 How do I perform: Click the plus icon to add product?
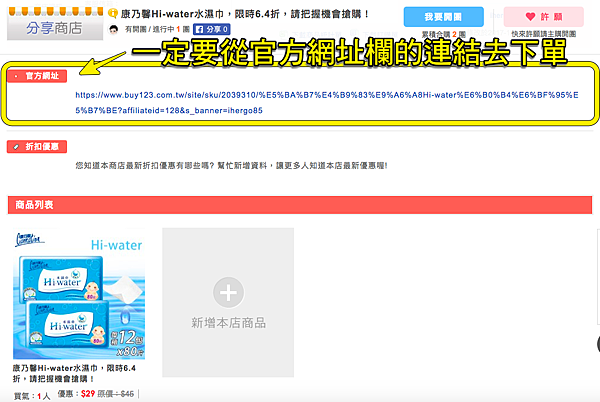pos(228,293)
